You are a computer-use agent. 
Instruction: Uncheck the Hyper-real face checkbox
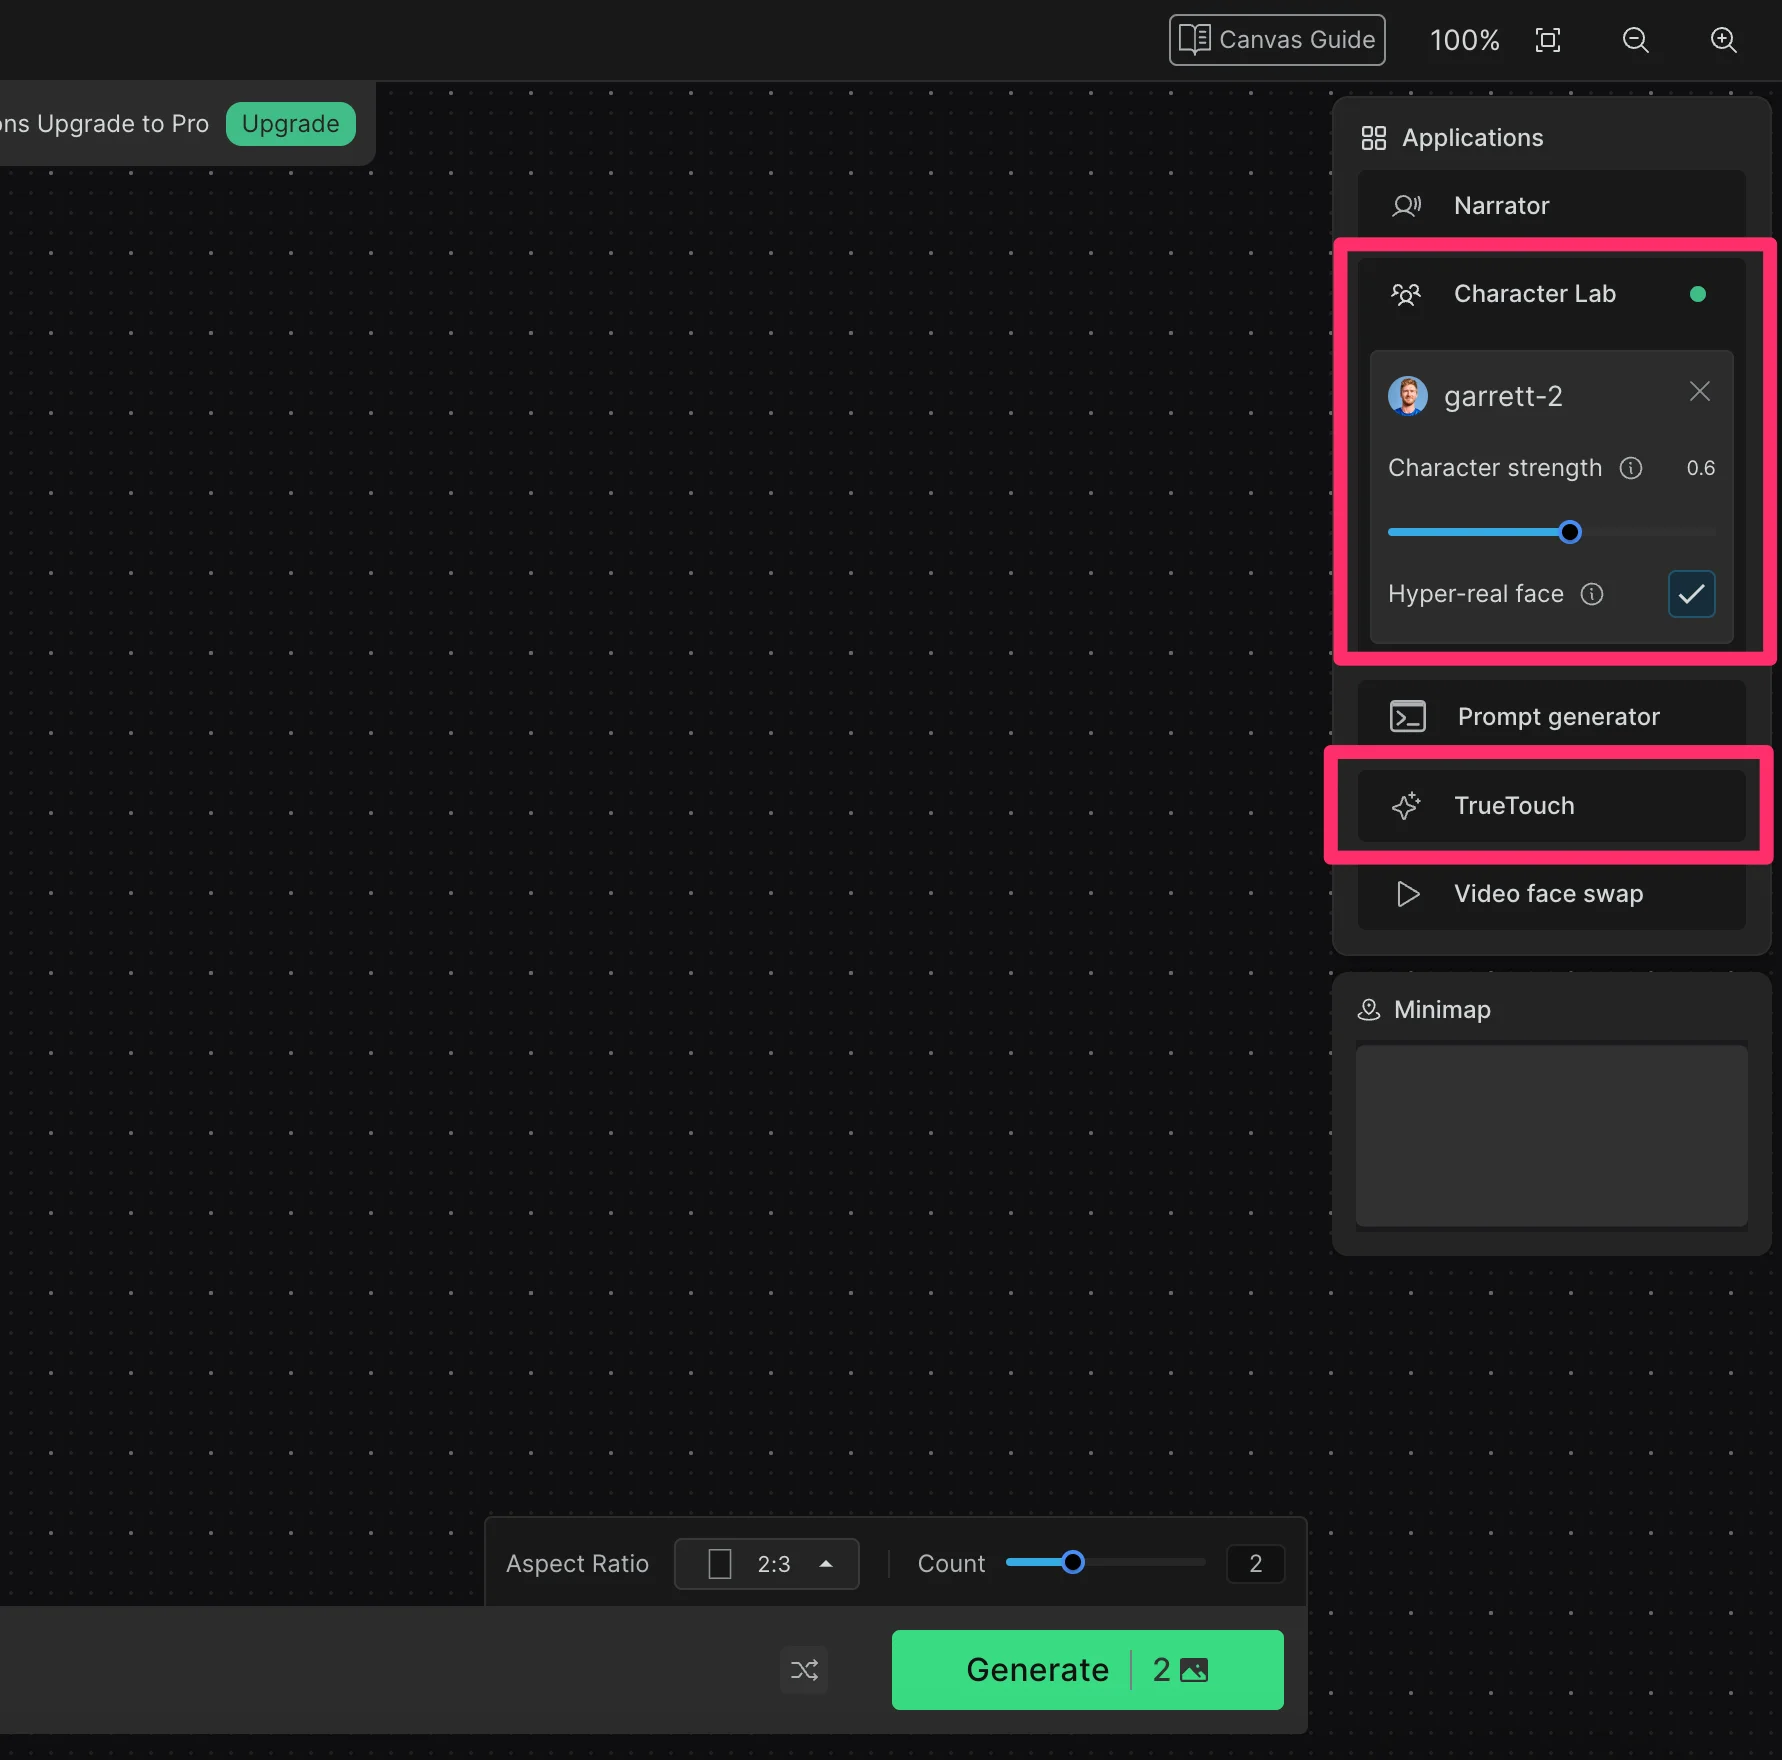click(x=1692, y=594)
